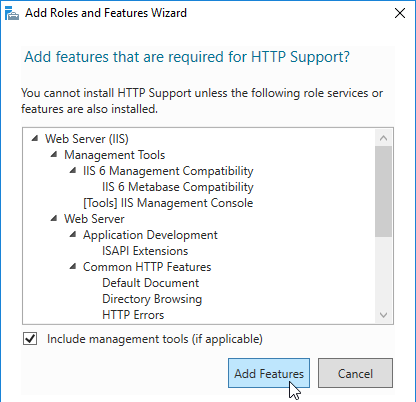Click the wizard icon in title bar
The width and height of the screenshot is (416, 402).
click(12, 13)
